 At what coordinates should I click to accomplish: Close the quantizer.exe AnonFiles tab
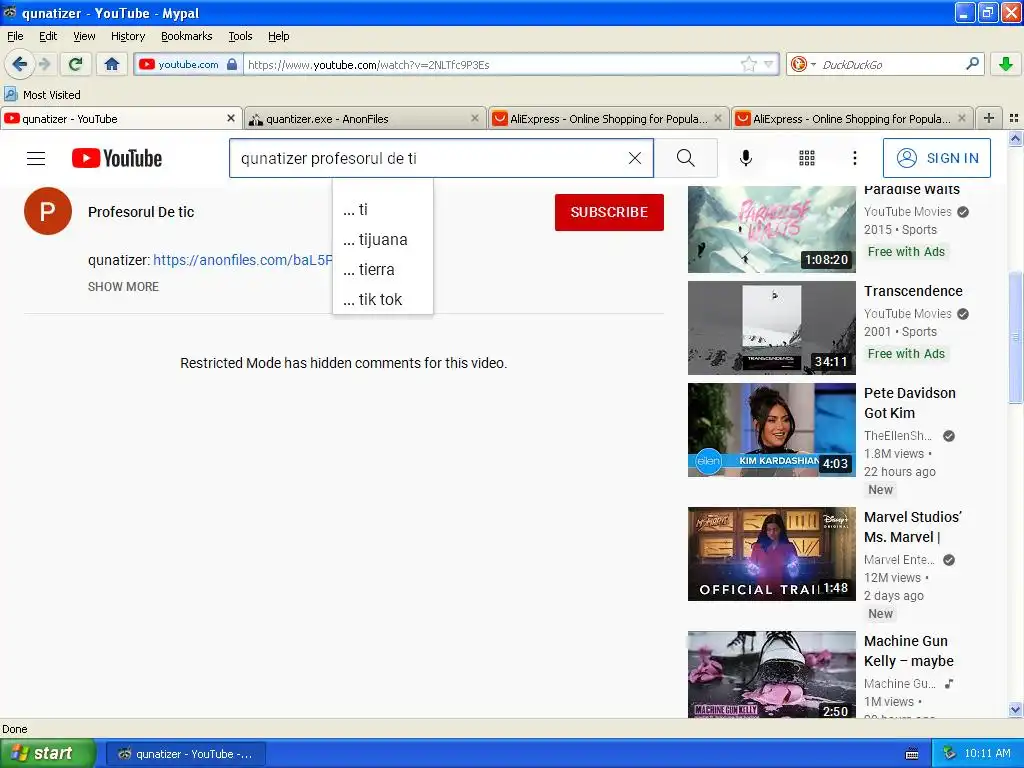pos(475,118)
